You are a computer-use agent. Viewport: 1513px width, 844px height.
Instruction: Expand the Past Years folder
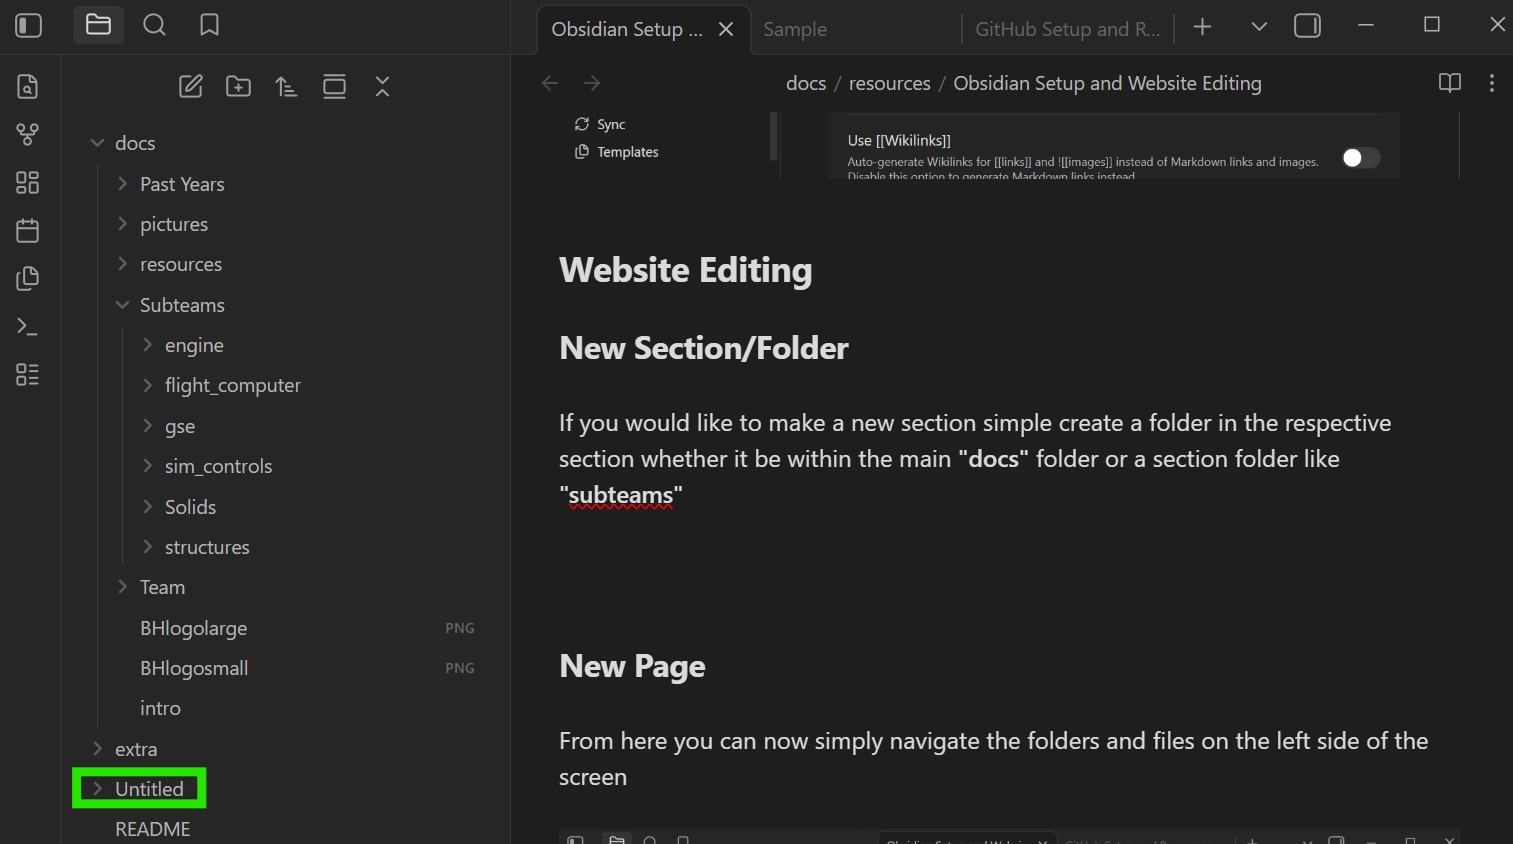click(x=122, y=183)
